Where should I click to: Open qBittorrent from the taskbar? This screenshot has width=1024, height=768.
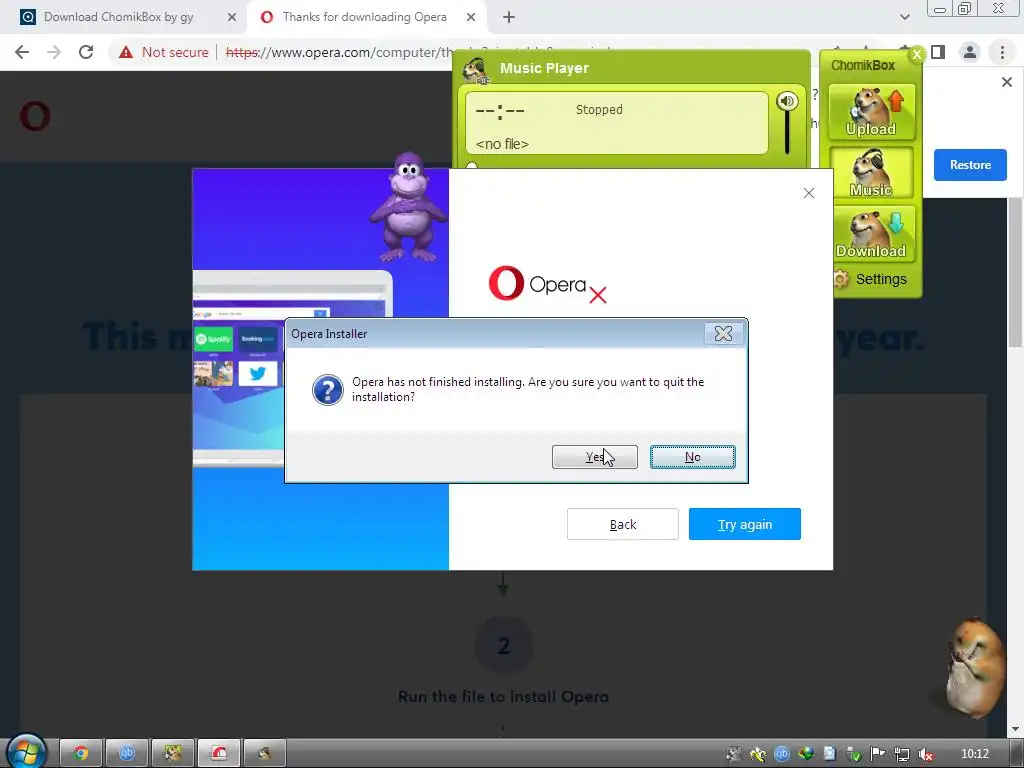pos(127,753)
